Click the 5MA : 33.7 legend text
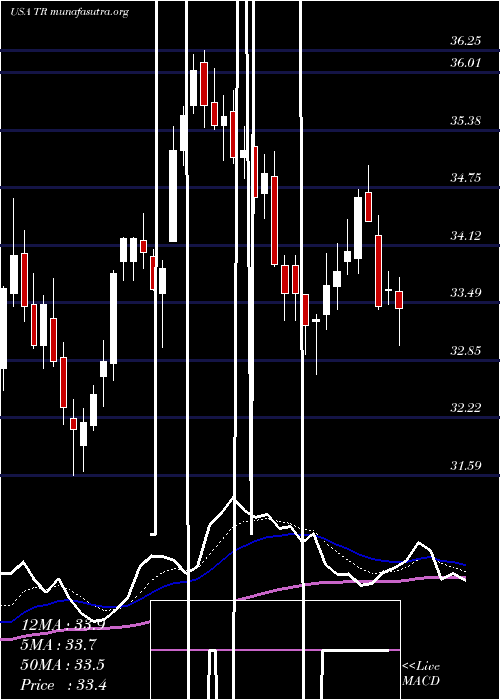 (x=58, y=645)
